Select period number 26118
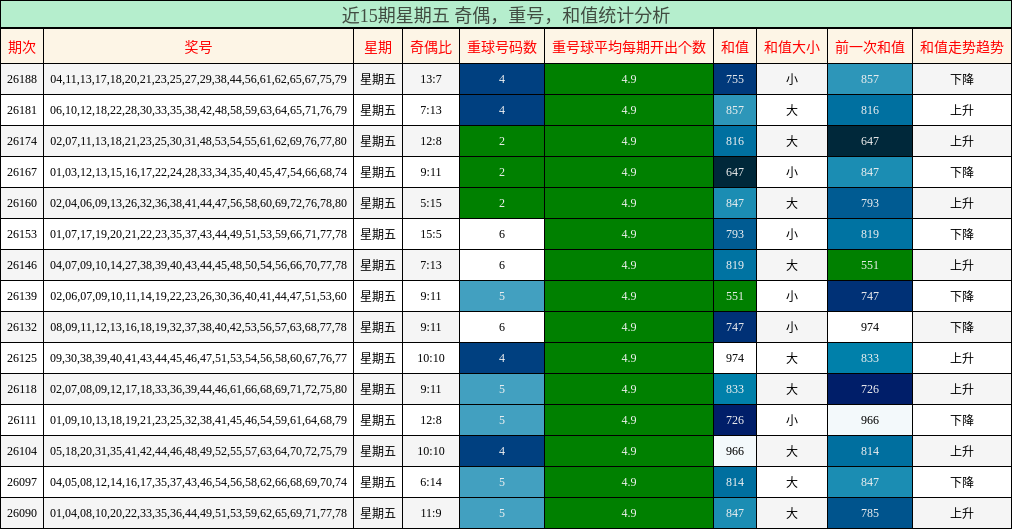1012x529 pixels. [x=22, y=389]
